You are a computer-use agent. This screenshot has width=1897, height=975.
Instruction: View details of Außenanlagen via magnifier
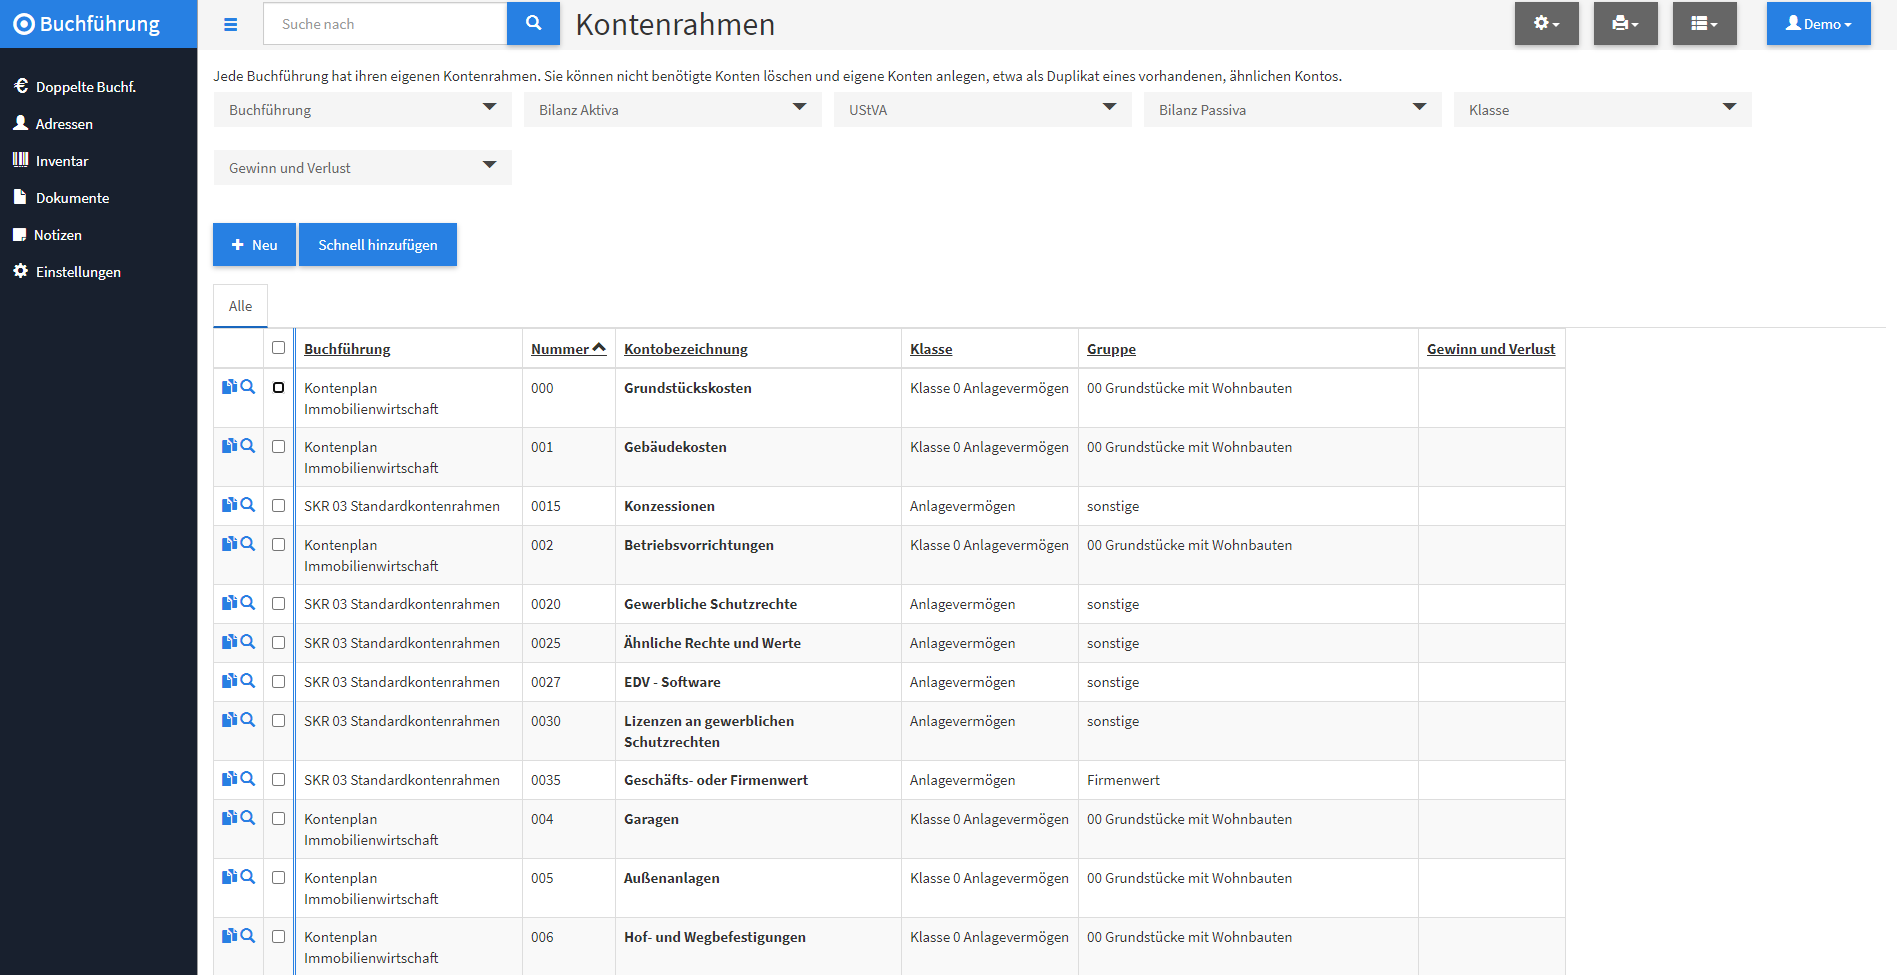(x=248, y=877)
